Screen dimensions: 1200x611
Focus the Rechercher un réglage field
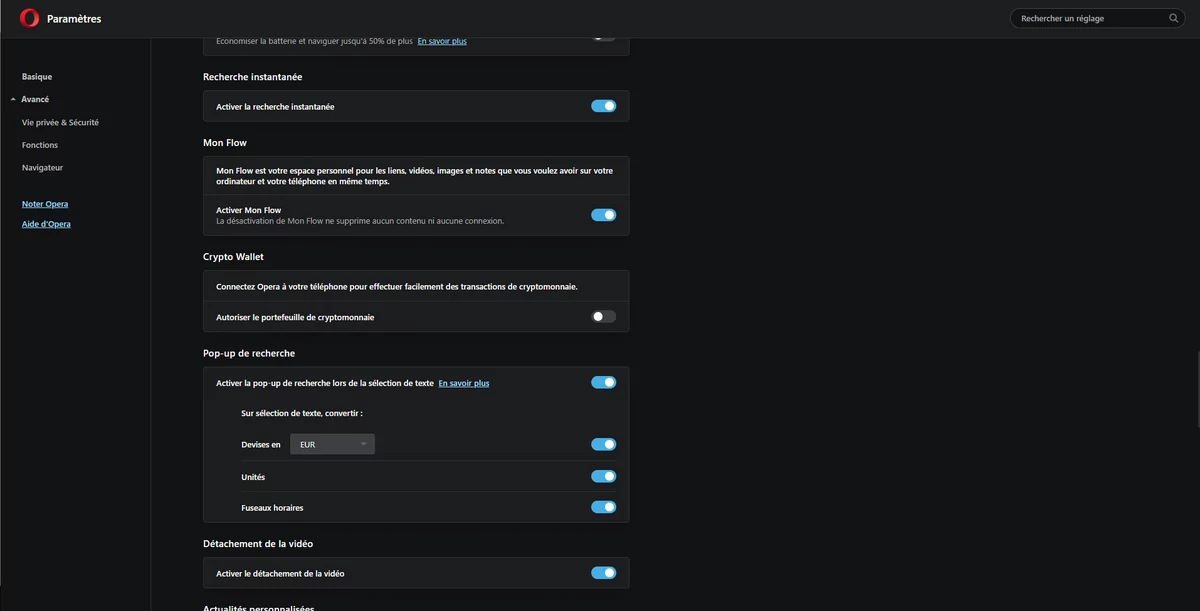pyautogui.click(x=1099, y=18)
